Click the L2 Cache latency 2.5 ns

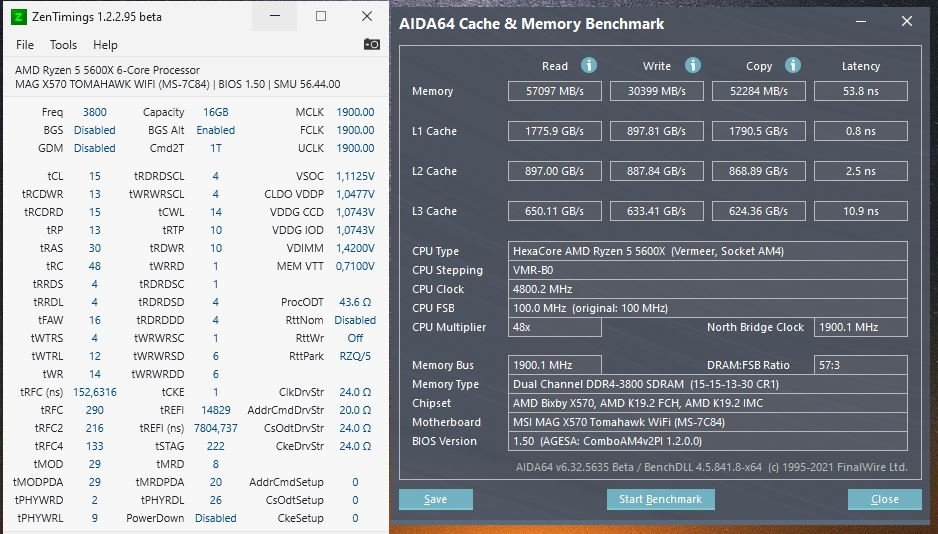[x=861, y=171]
